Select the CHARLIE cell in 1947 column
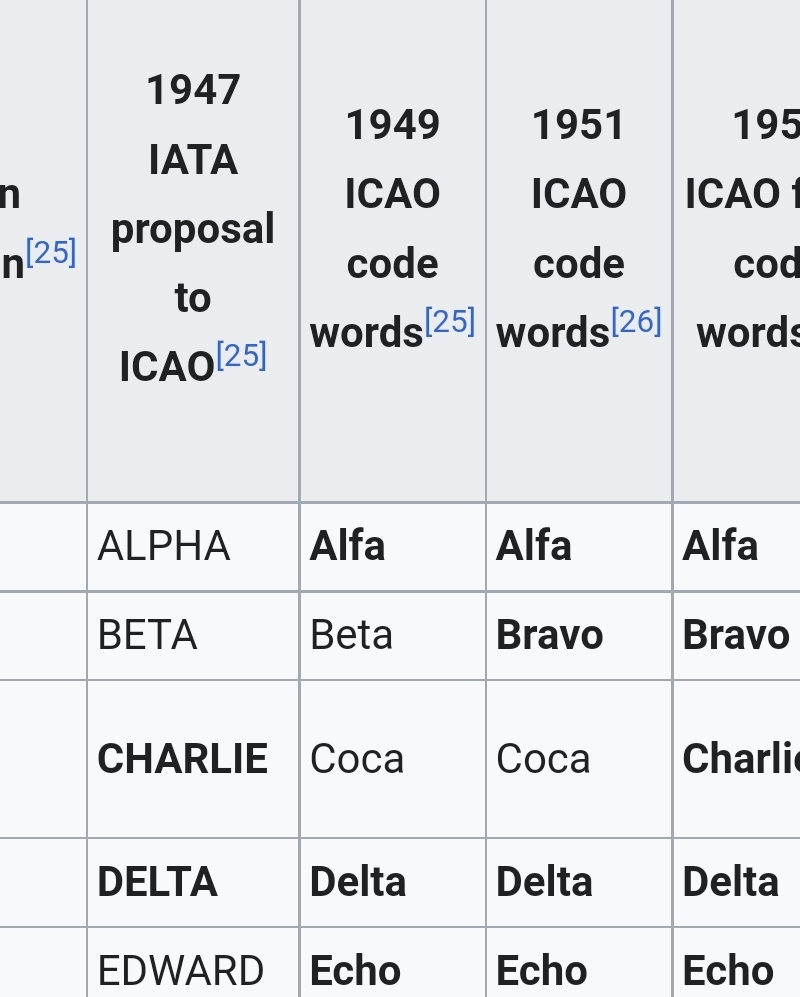This screenshot has height=997, width=800. 193,759
